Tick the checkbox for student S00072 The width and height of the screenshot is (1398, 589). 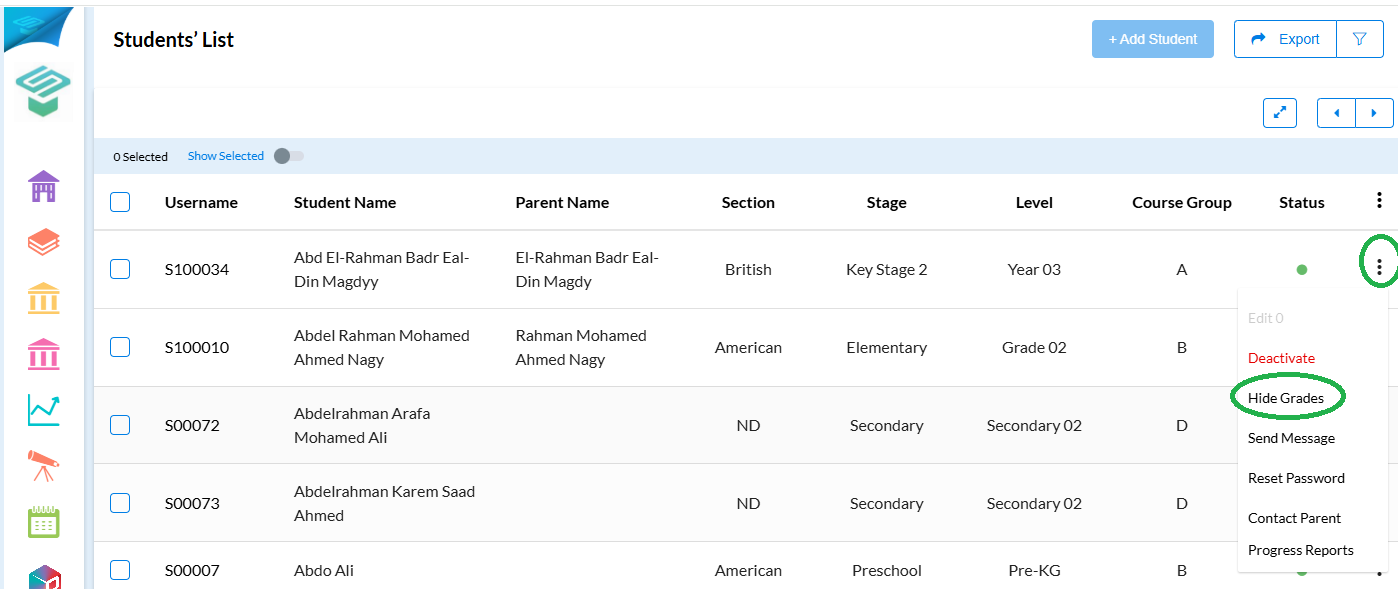click(120, 425)
